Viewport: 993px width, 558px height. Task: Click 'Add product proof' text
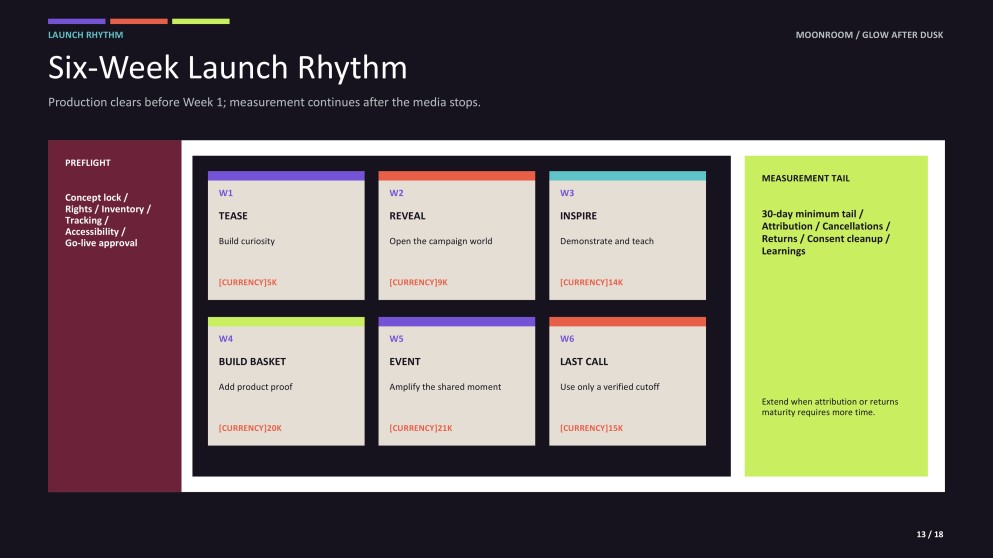tap(255, 386)
